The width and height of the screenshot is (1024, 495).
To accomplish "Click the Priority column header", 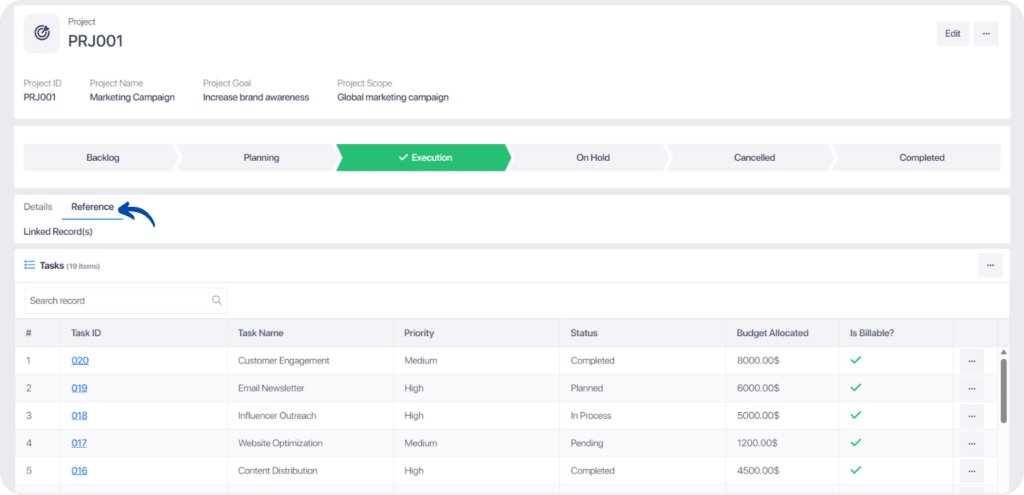I will pos(419,333).
